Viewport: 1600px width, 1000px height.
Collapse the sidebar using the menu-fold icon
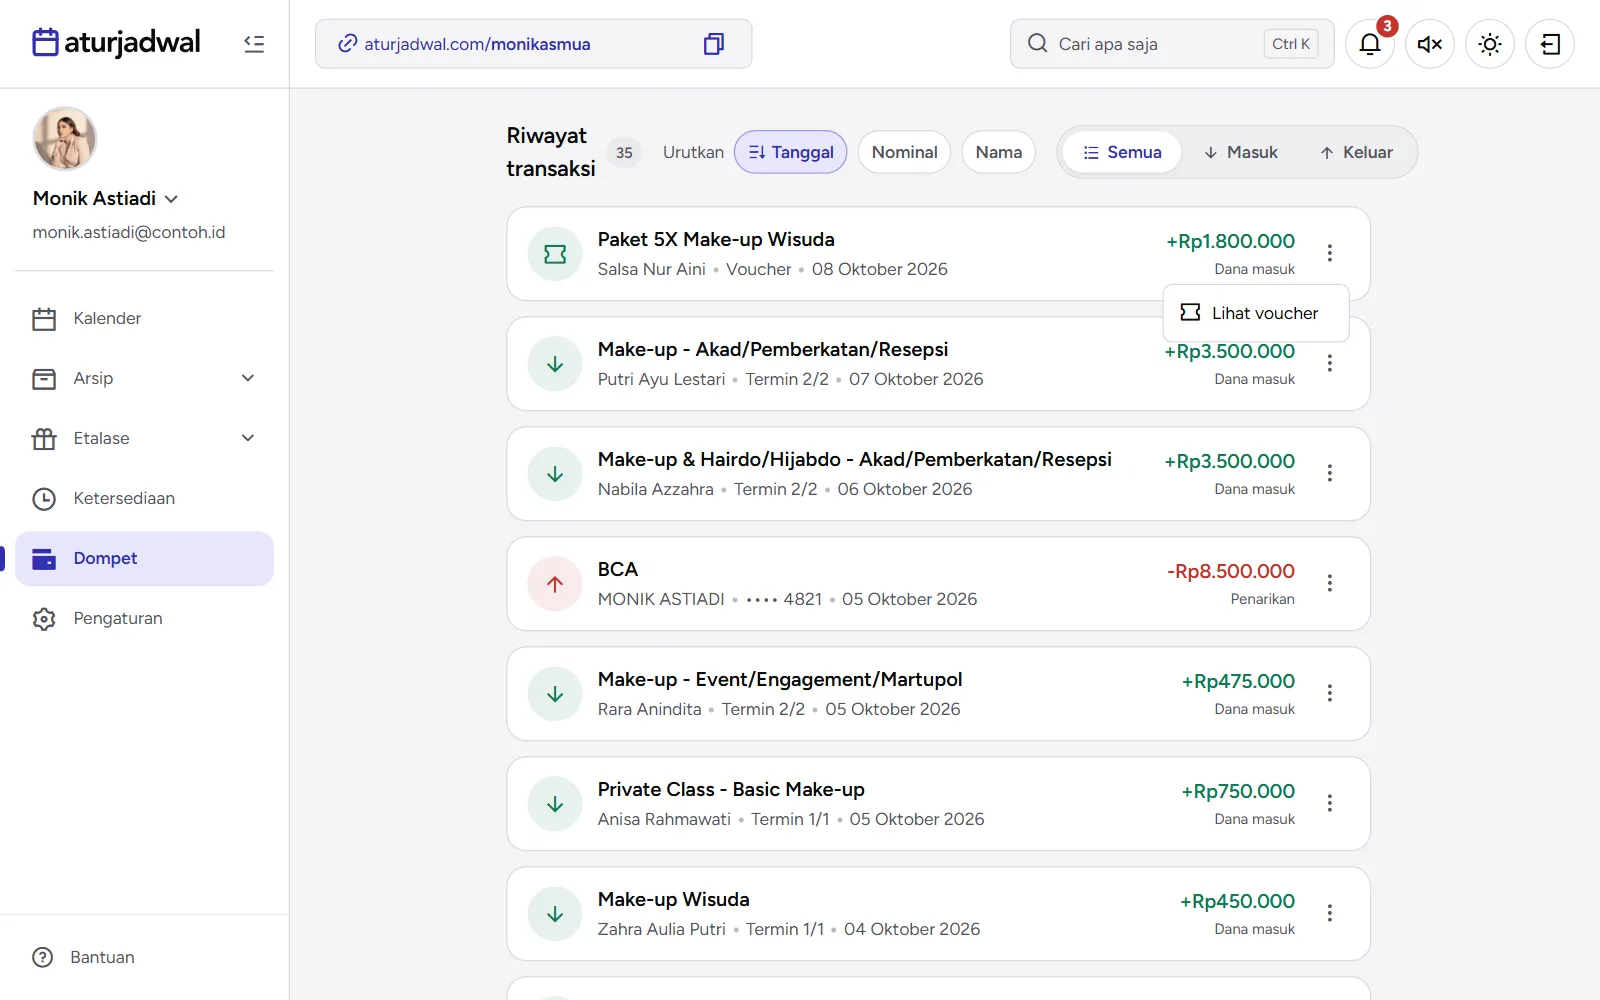(254, 44)
